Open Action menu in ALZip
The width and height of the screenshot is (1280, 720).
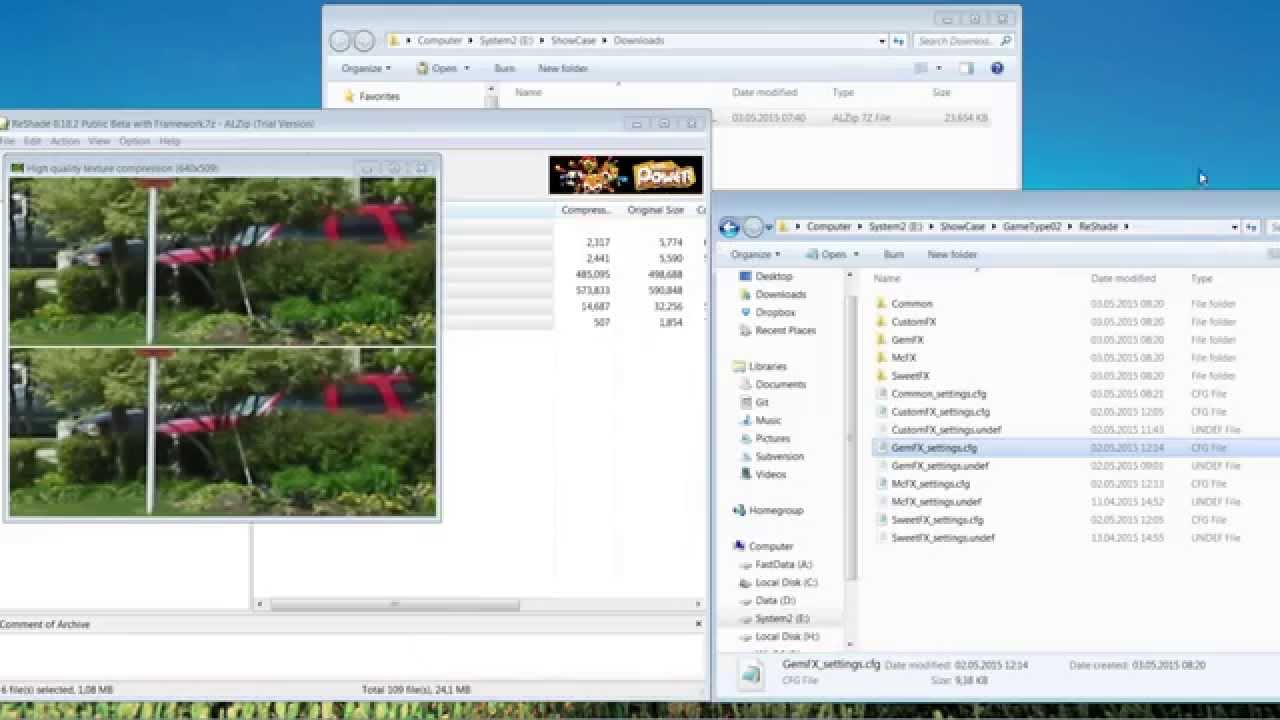click(x=65, y=142)
